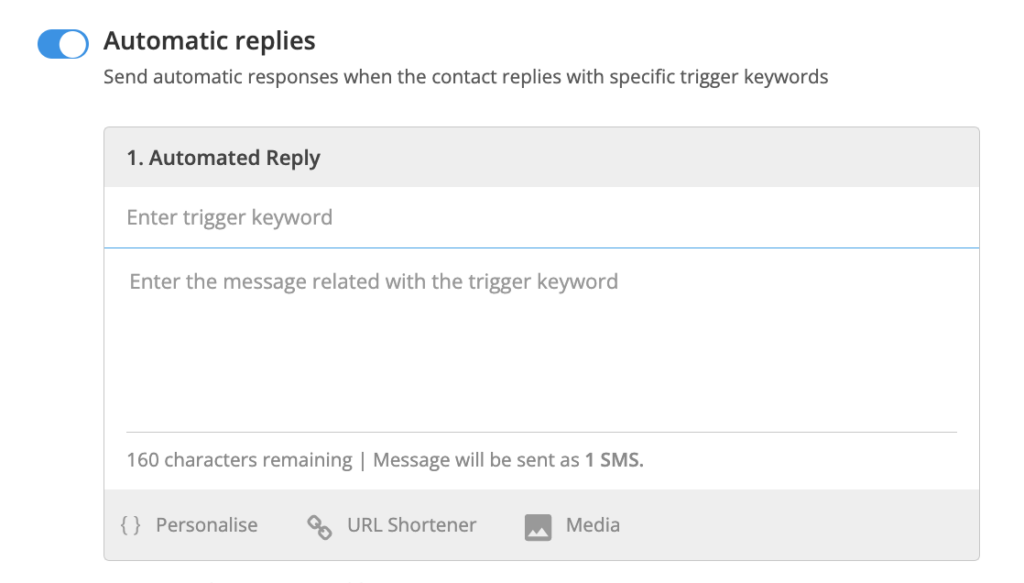Click the picture Media icon
This screenshot has width=1024, height=583.
click(x=538, y=528)
